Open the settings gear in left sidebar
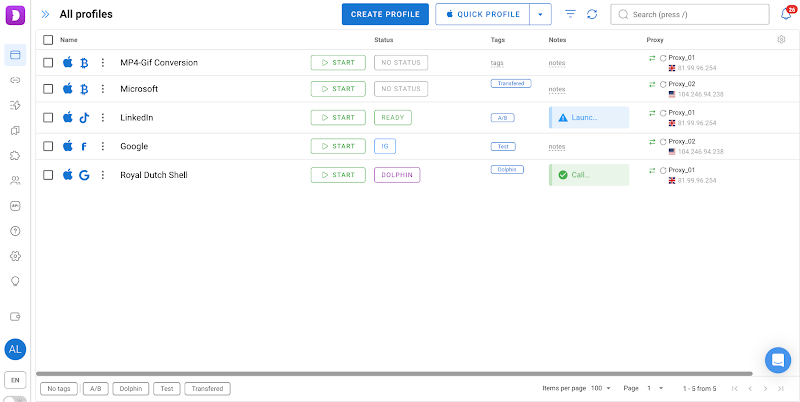Screen dimensions: 800x402 tap(15, 256)
